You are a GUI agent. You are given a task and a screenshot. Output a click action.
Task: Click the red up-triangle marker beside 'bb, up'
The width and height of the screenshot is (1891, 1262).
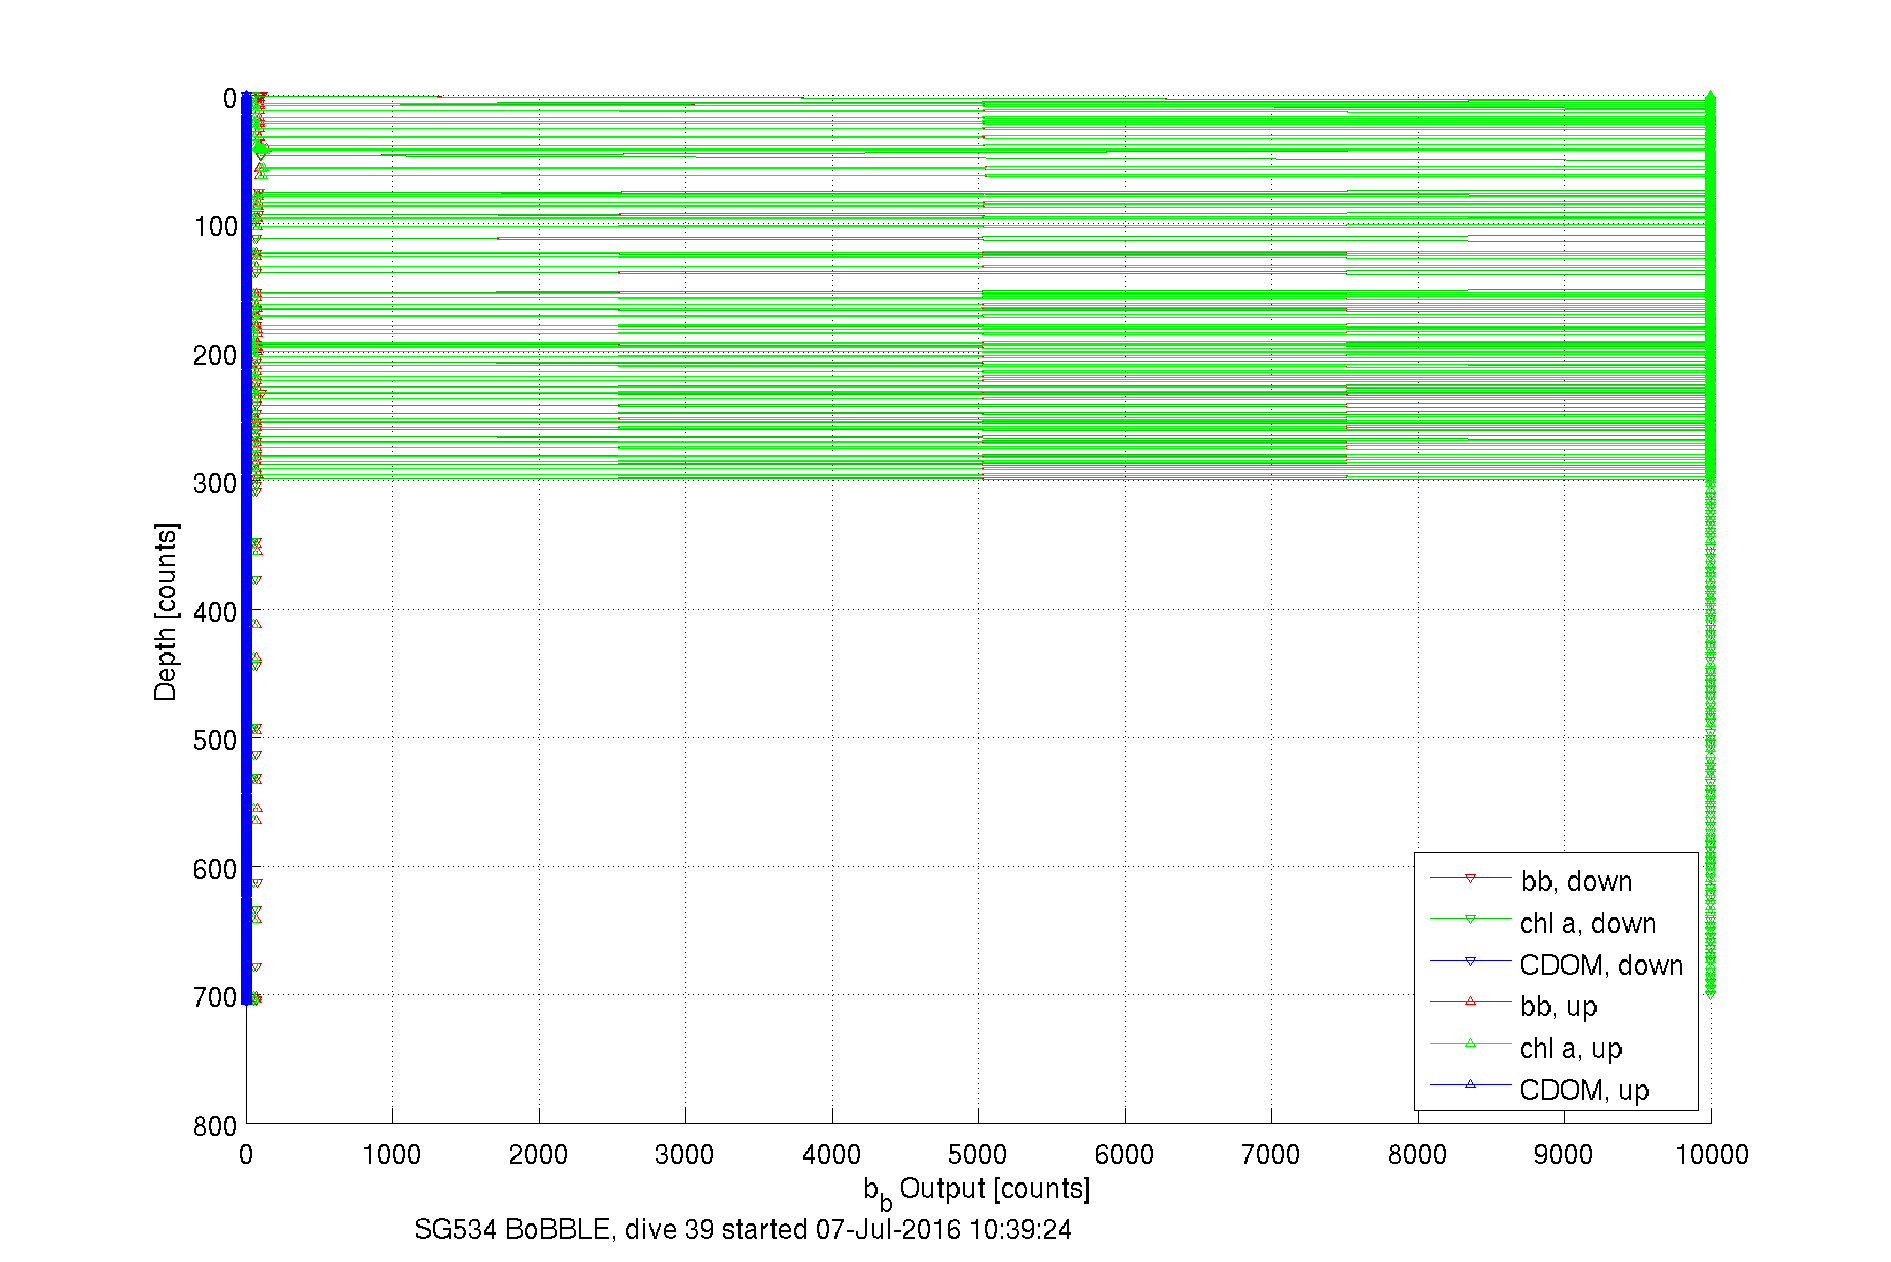click(x=1470, y=1001)
